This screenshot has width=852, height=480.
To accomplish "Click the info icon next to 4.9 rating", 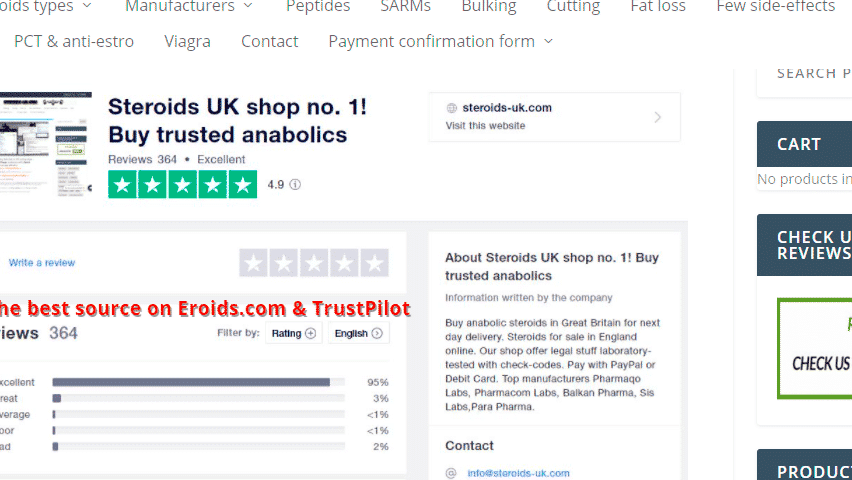I will [x=295, y=185].
